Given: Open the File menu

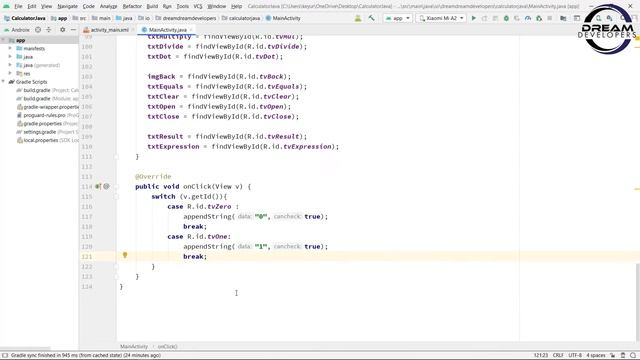Looking at the screenshot, I should tap(18, 7).
